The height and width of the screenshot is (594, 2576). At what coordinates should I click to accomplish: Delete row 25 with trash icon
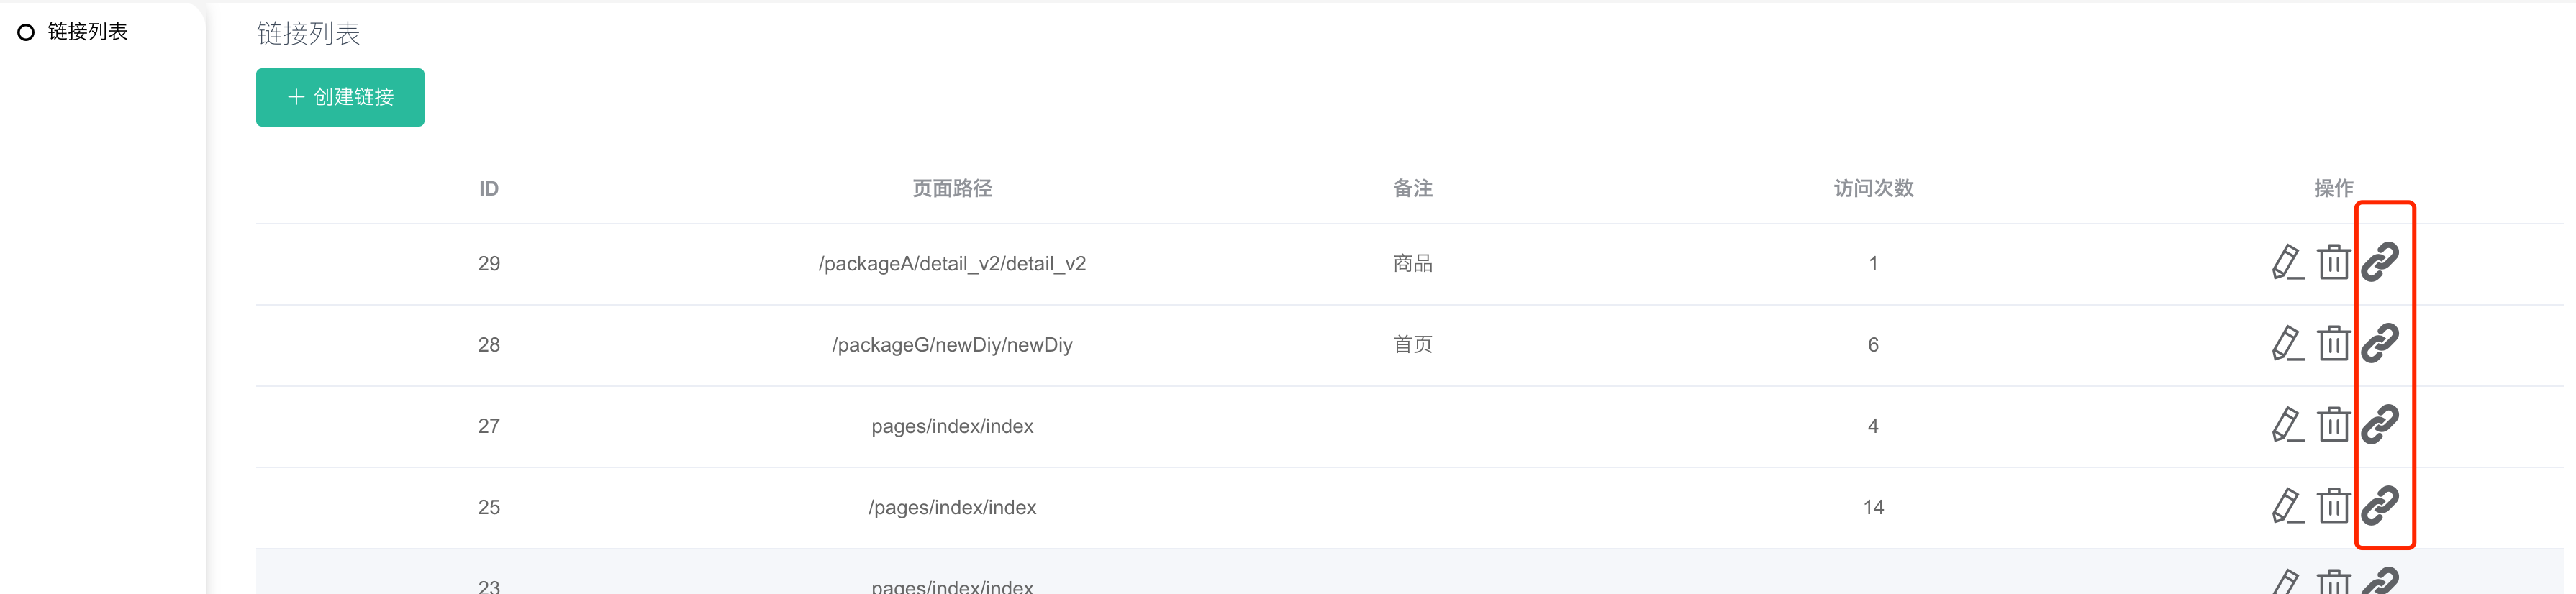click(x=2333, y=506)
